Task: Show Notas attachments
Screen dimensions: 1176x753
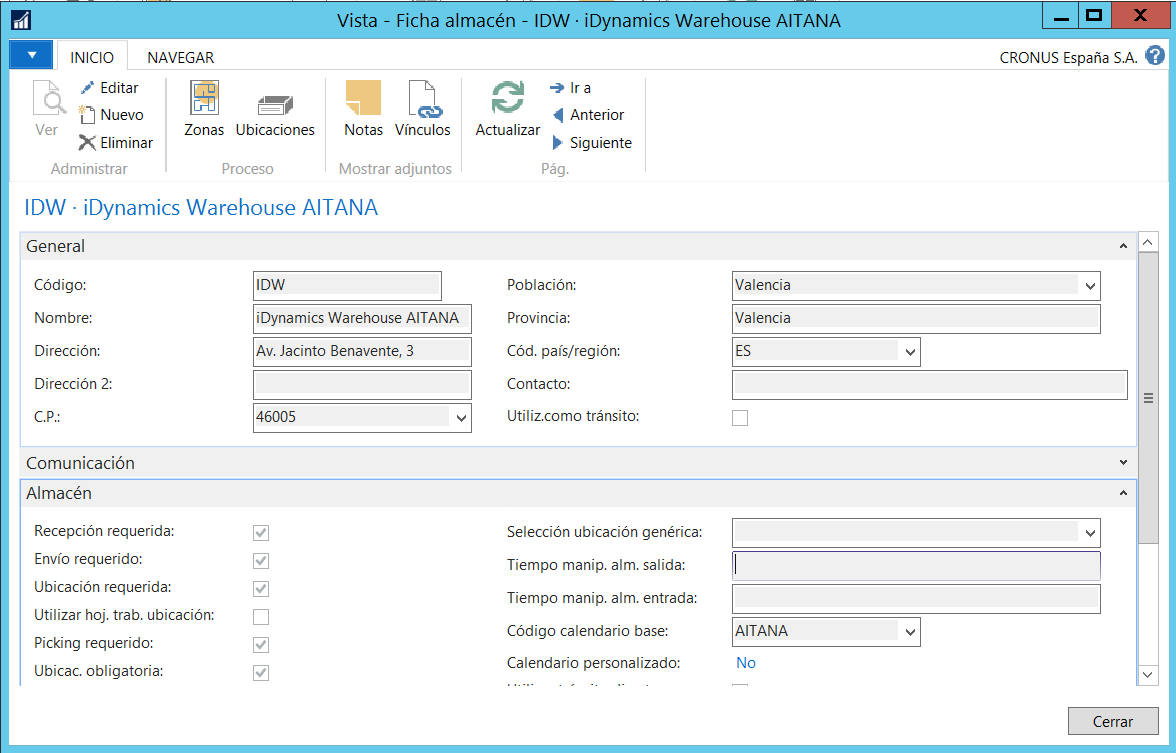Action: 363,108
